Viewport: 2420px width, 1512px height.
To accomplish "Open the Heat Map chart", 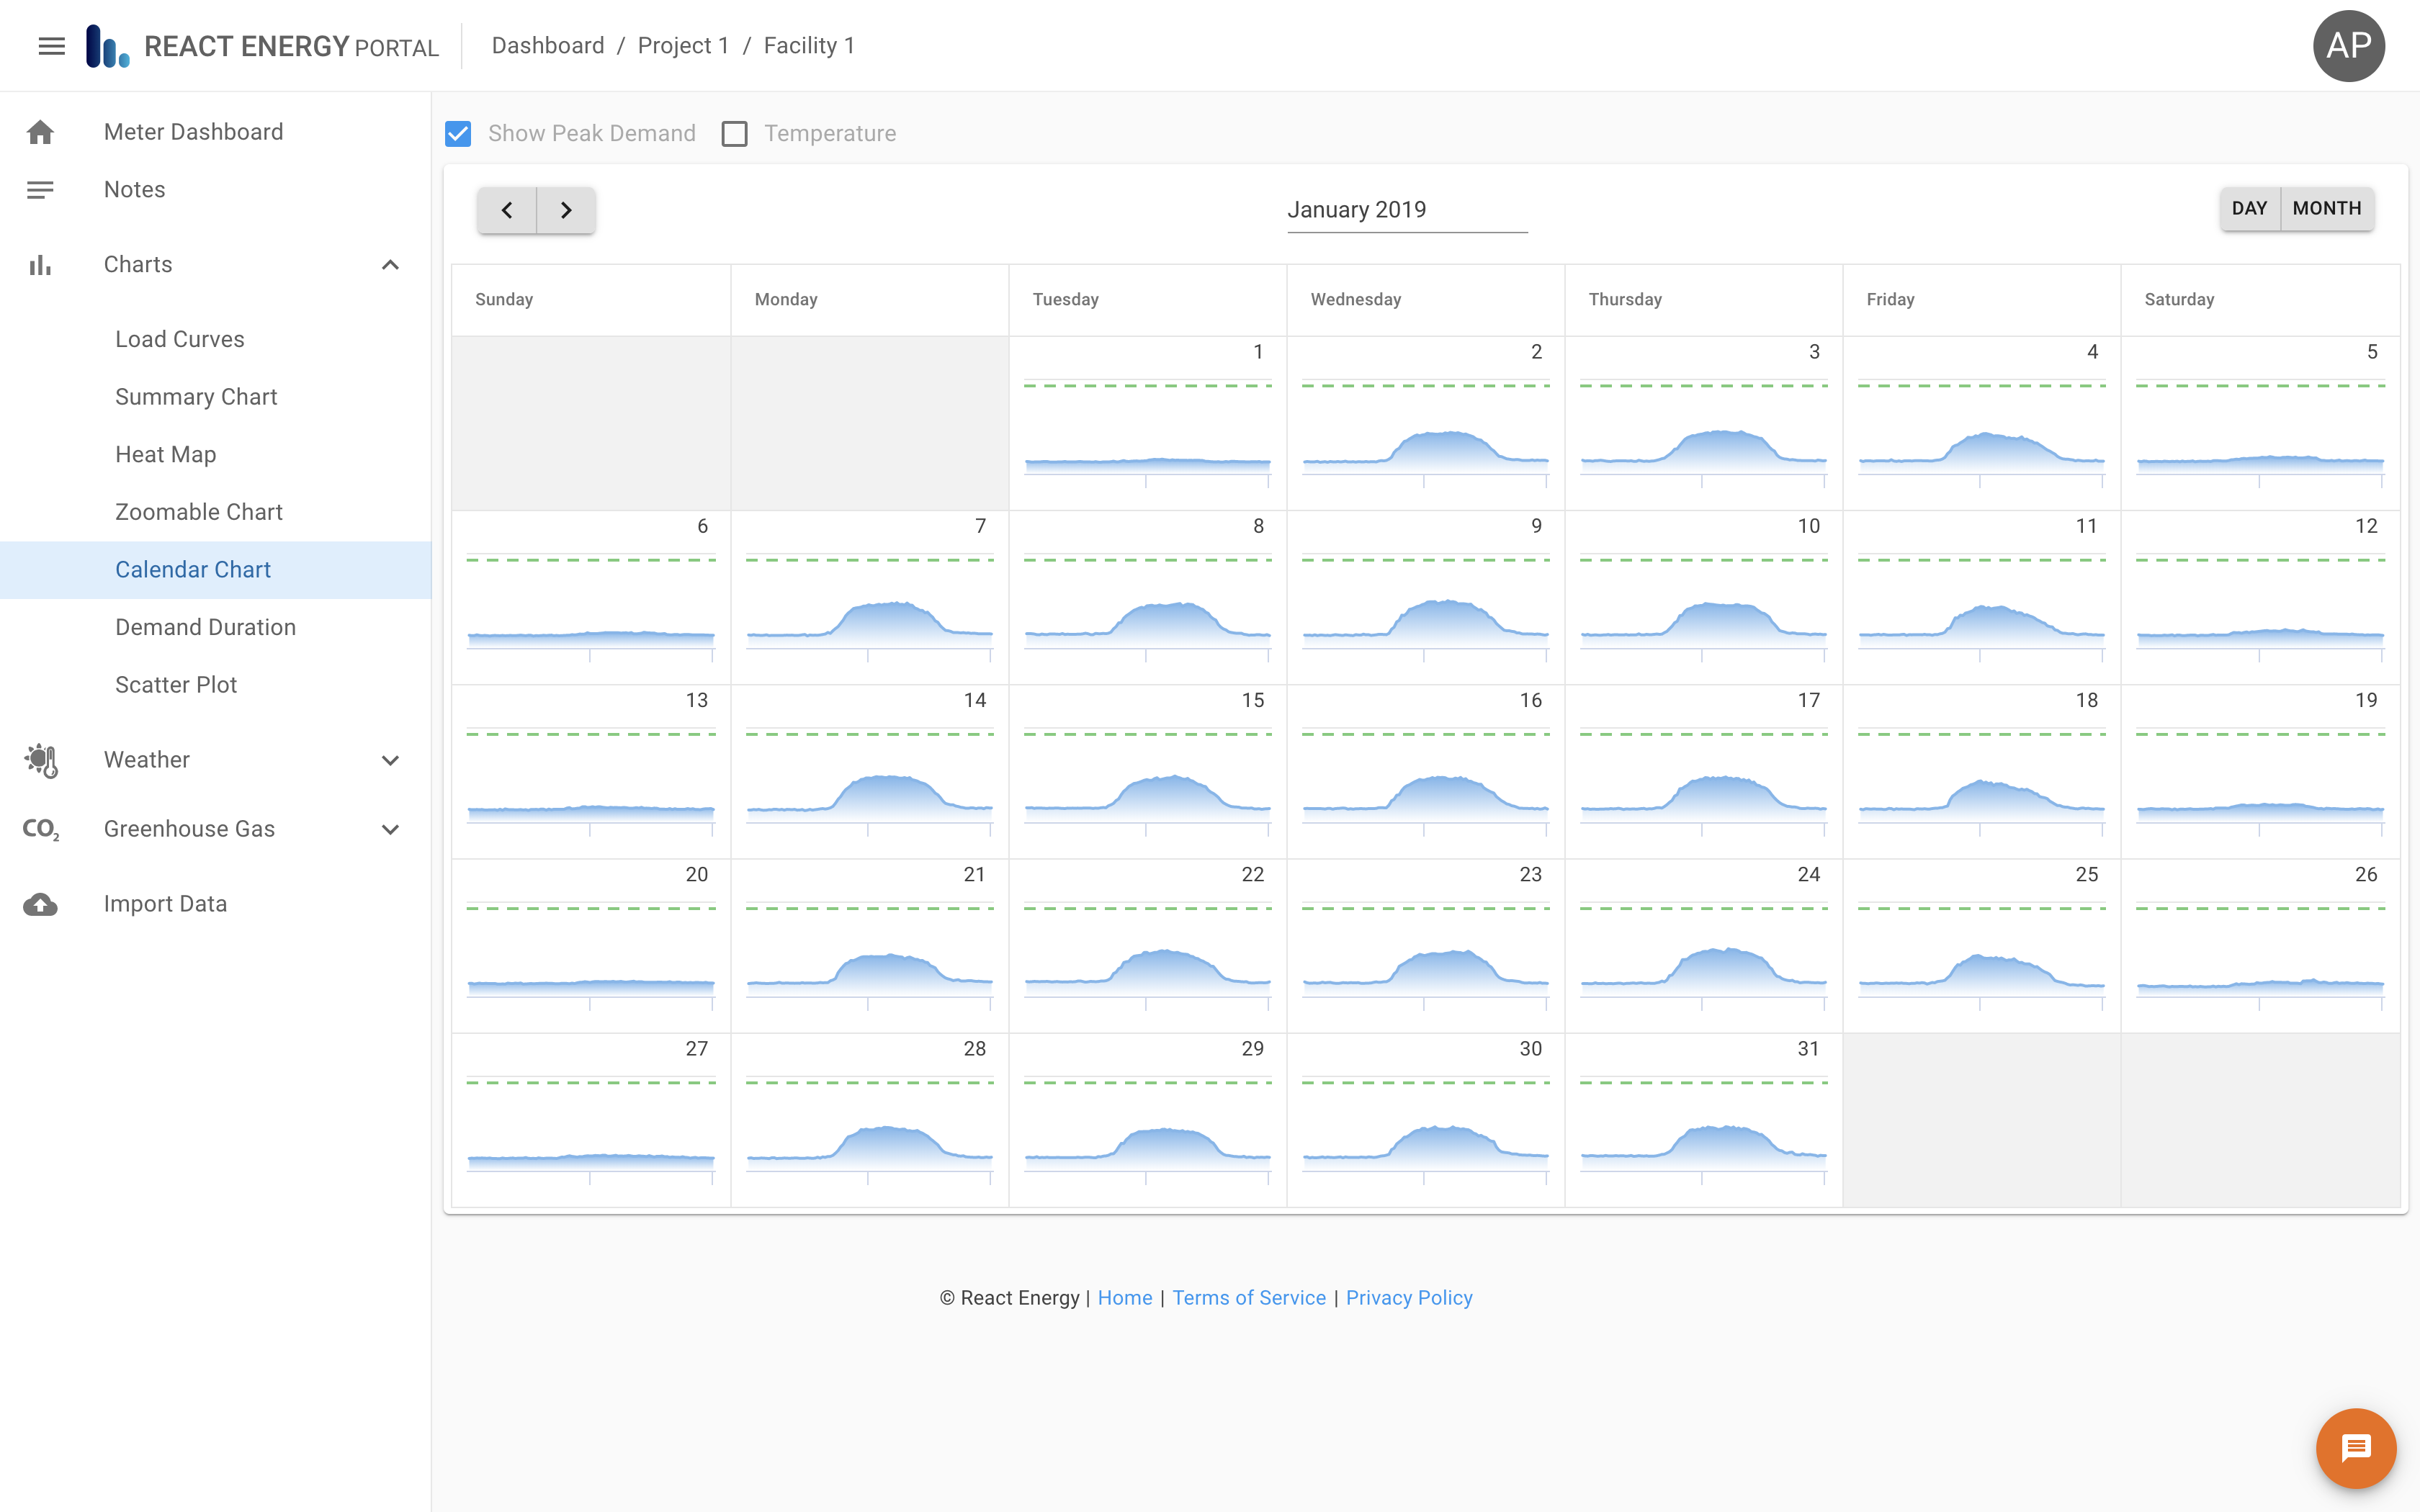I will click(165, 453).
